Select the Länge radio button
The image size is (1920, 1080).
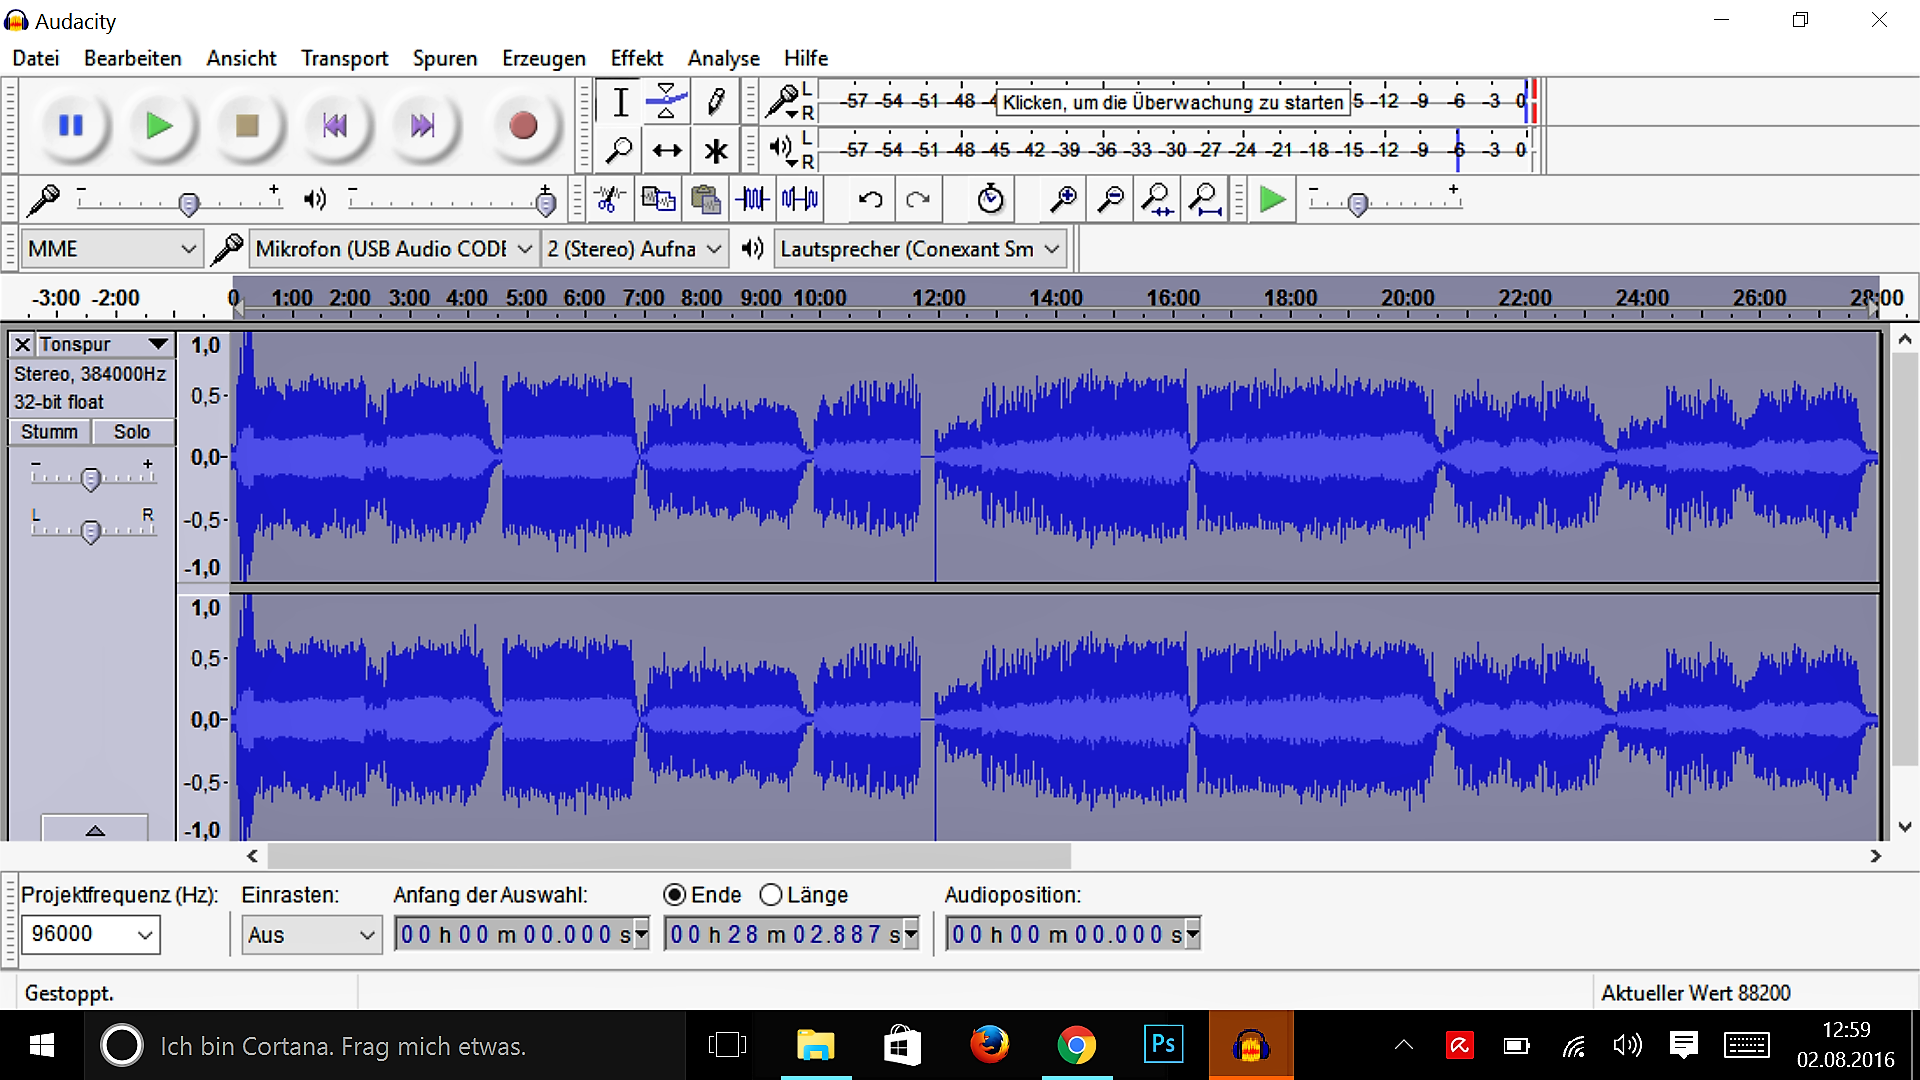tap(771, 895)
